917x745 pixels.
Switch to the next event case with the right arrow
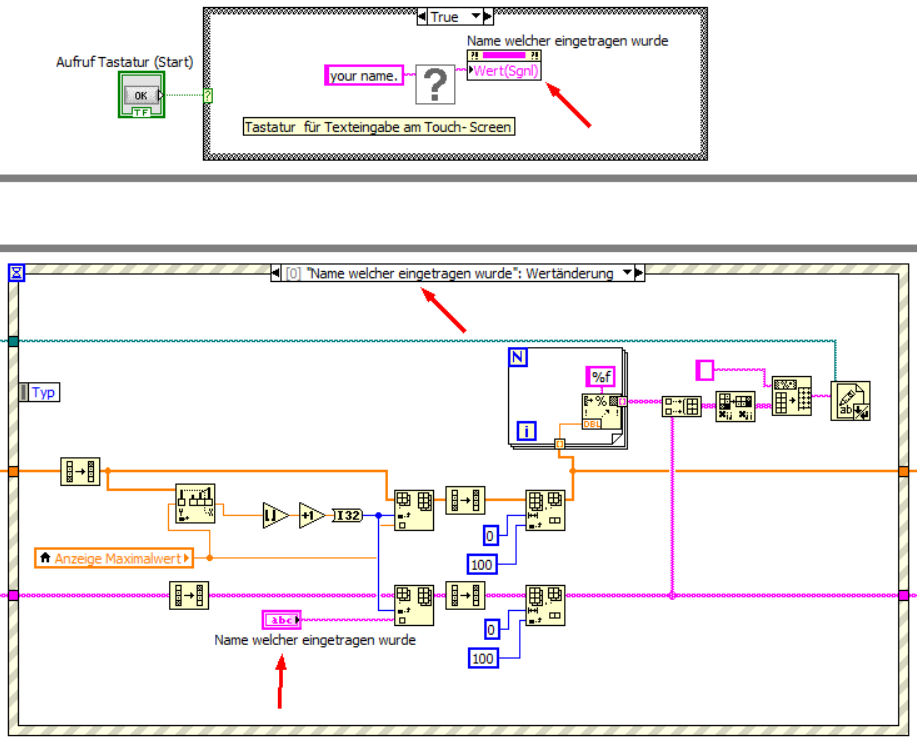(639, 273)
